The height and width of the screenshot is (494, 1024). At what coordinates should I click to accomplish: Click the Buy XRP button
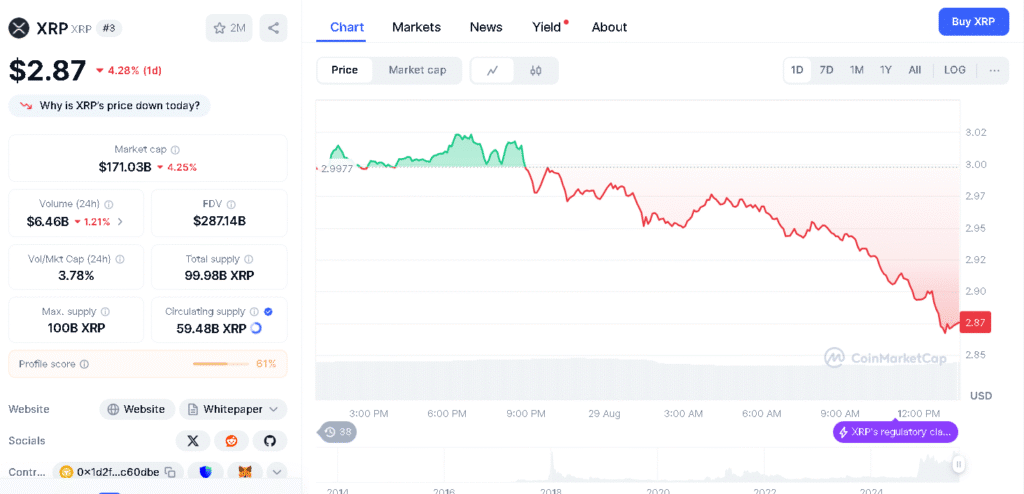coord(973,22)
